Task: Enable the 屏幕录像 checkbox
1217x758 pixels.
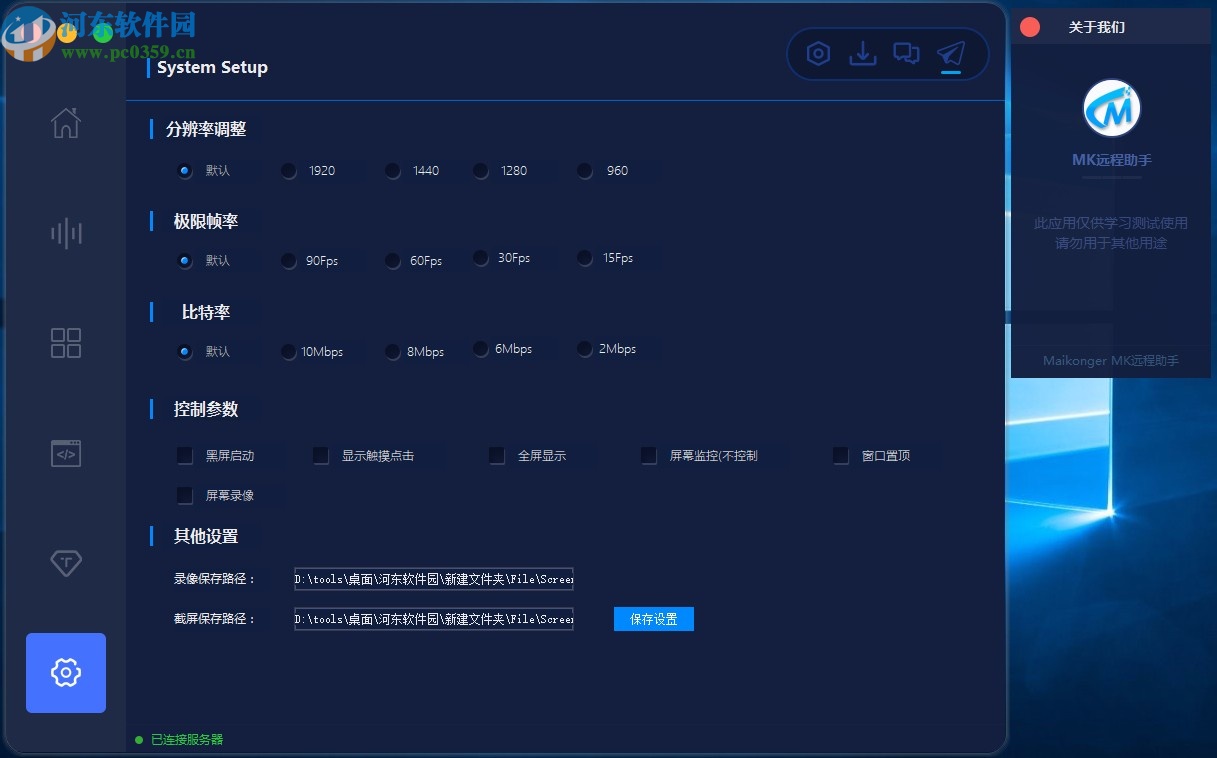Action: click(x=185, y=495)
